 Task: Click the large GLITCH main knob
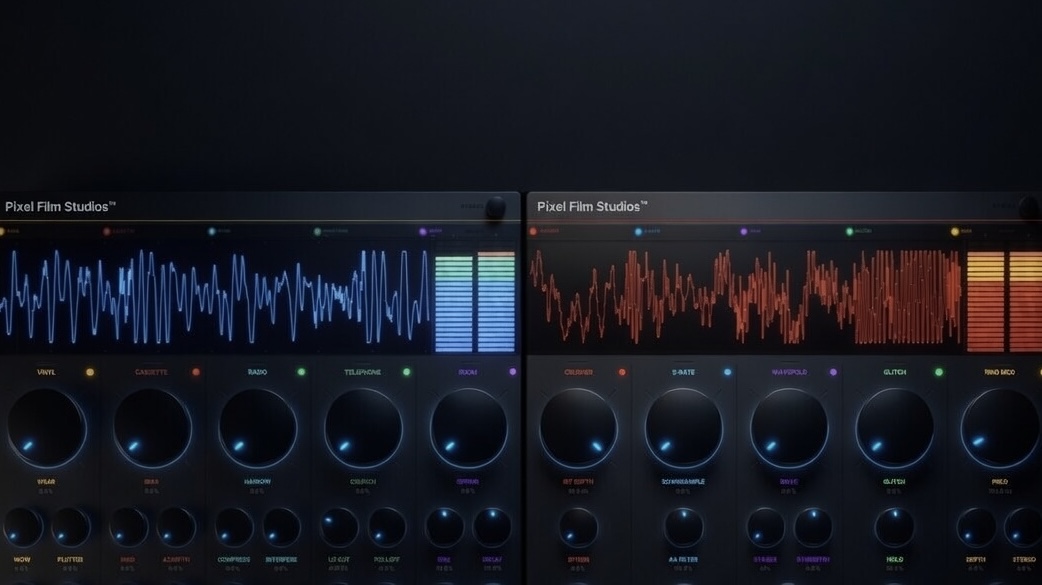click(x=895, y=428)
